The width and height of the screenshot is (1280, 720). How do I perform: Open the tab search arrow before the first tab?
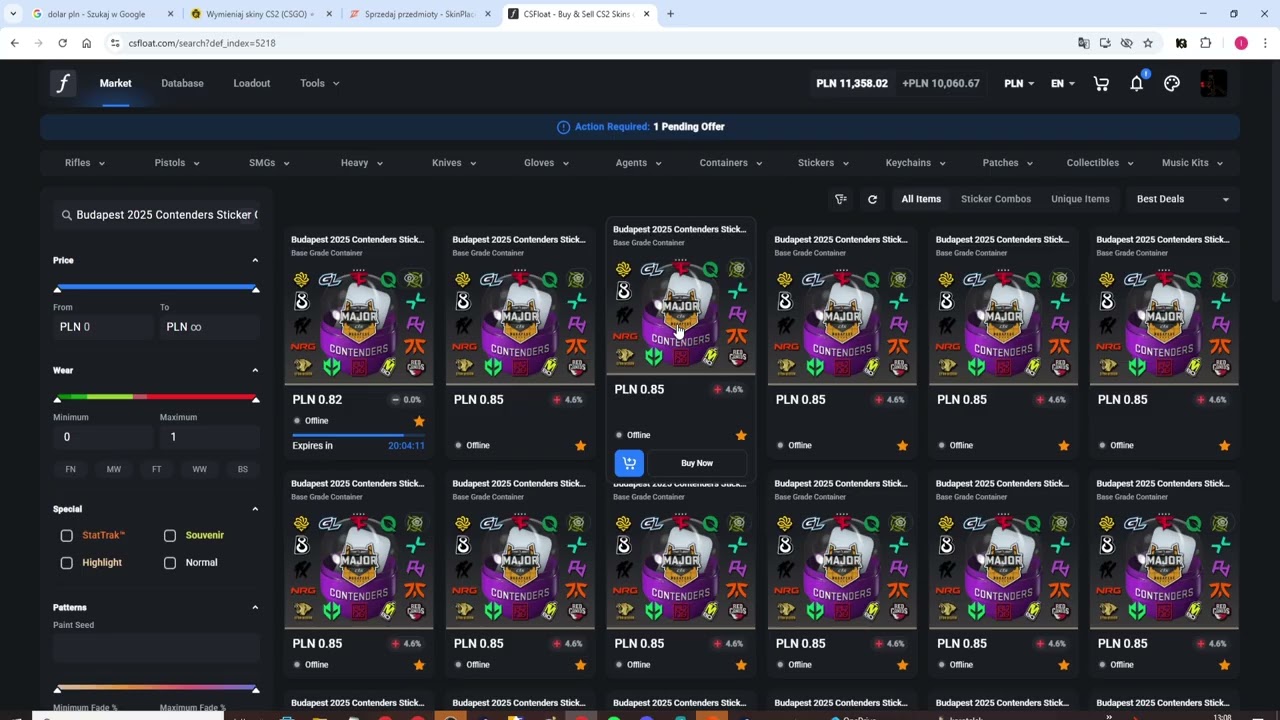[13, 14]
